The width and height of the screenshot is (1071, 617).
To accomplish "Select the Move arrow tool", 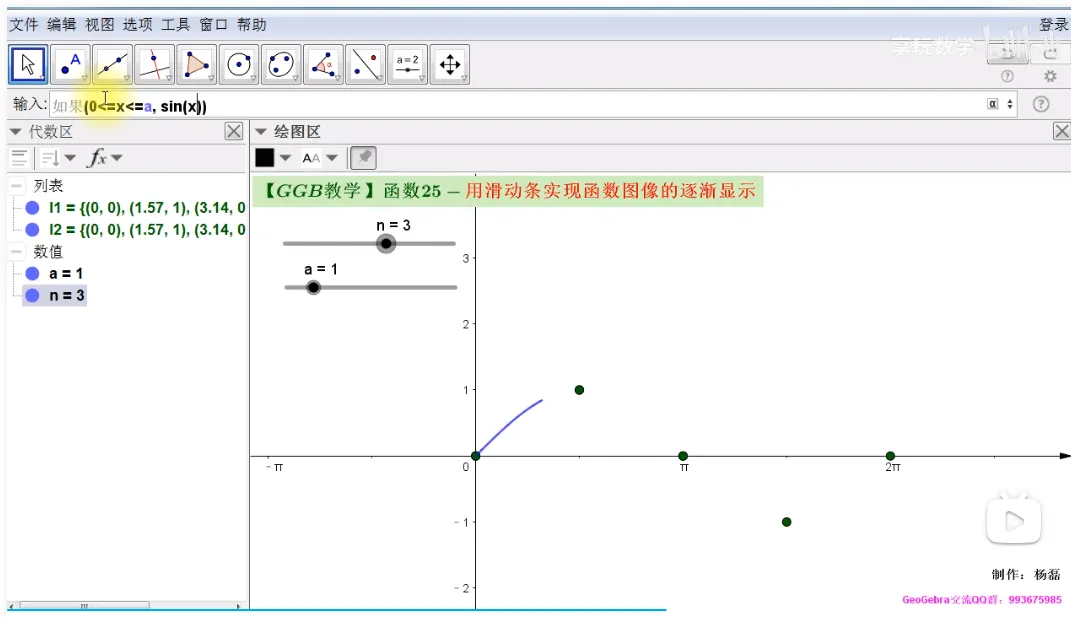I will pos(28,65).
